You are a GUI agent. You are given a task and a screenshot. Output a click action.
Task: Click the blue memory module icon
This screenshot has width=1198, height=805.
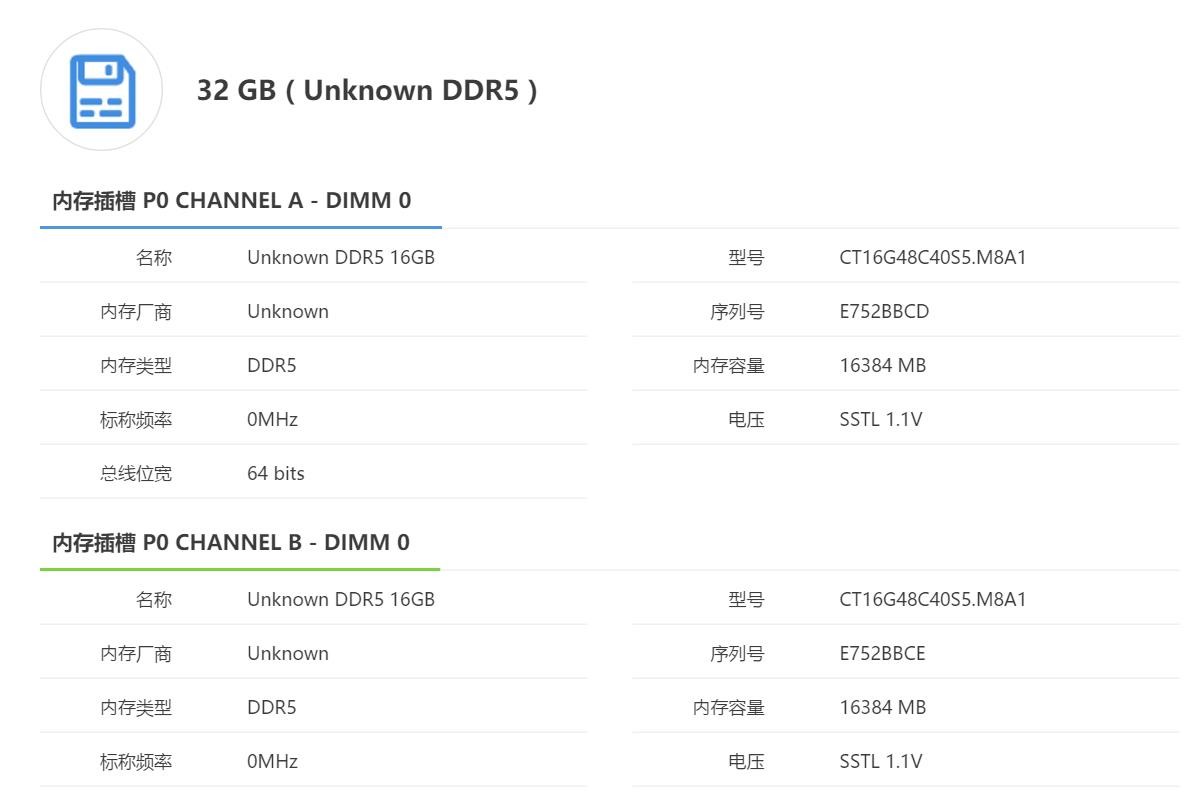click(x=102, y=90)
